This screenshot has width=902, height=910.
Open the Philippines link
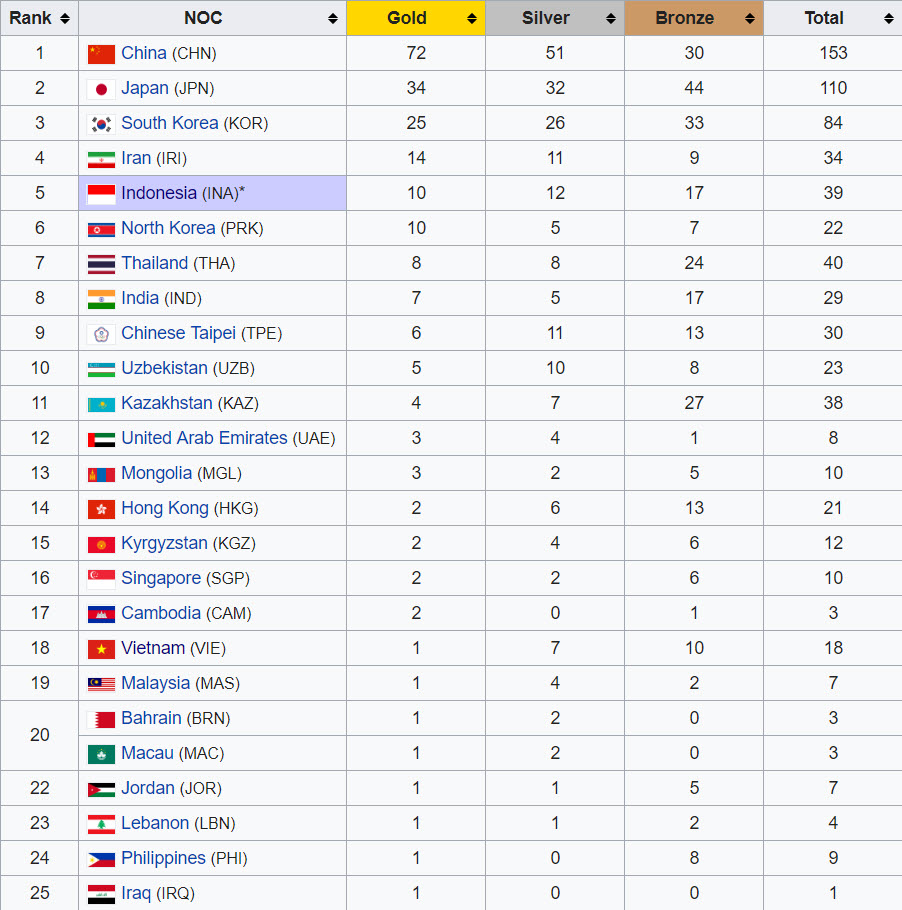pyautogui.click(x=163, y=858)
